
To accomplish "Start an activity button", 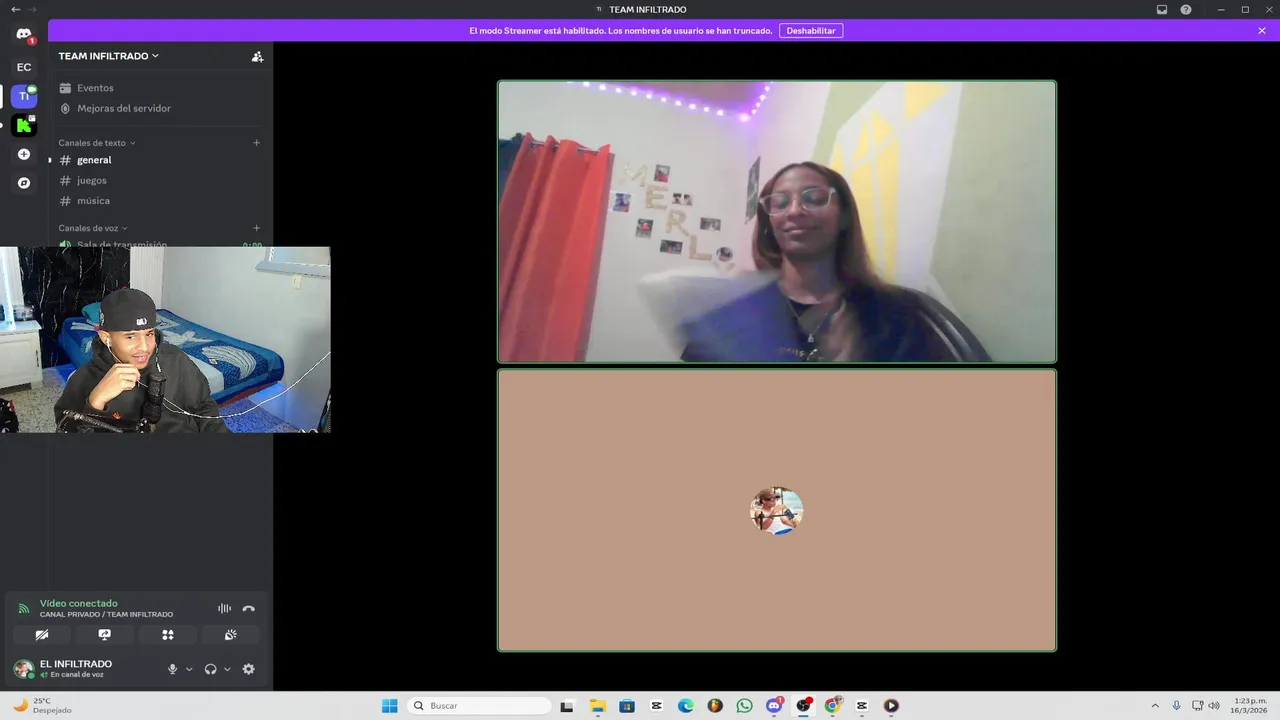I will point(168,635).
